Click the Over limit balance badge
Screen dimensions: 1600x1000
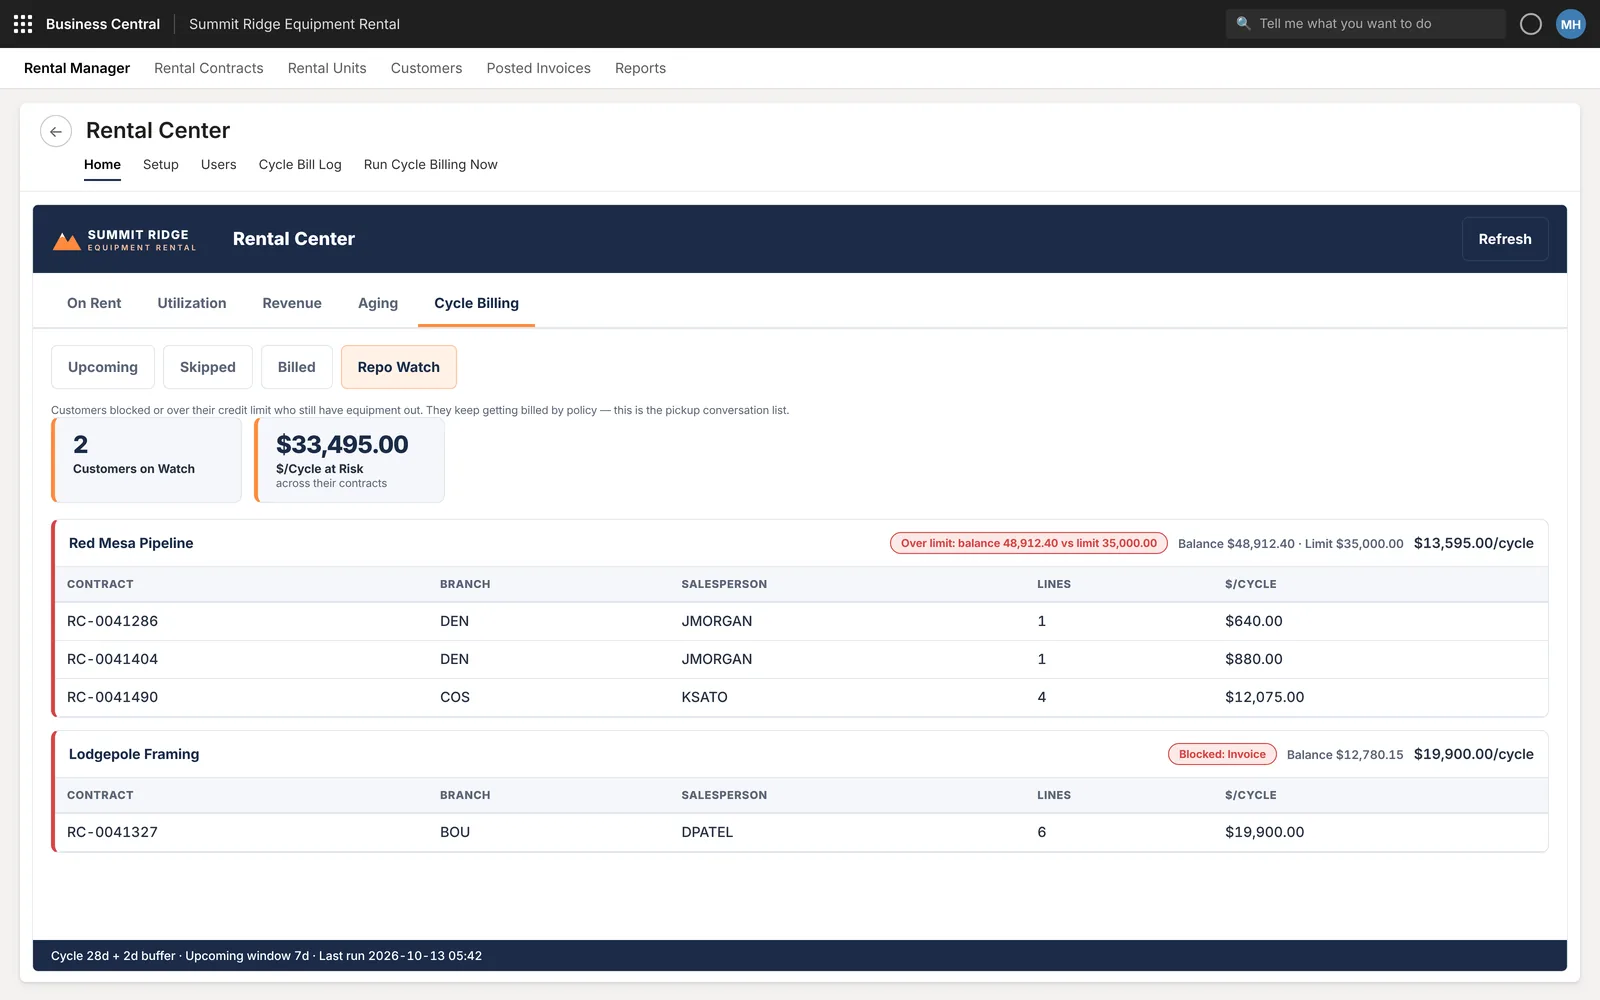click(1029, 543)
